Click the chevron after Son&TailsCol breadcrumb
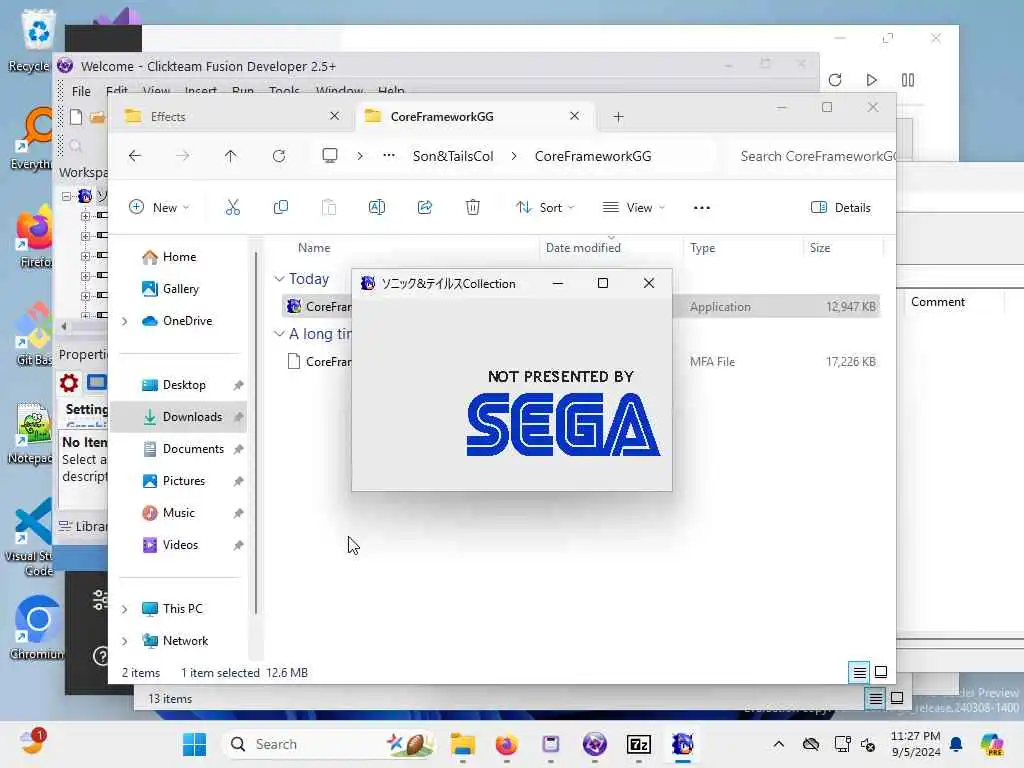The height and width of the screenshot is (768, 1024). 514,156
